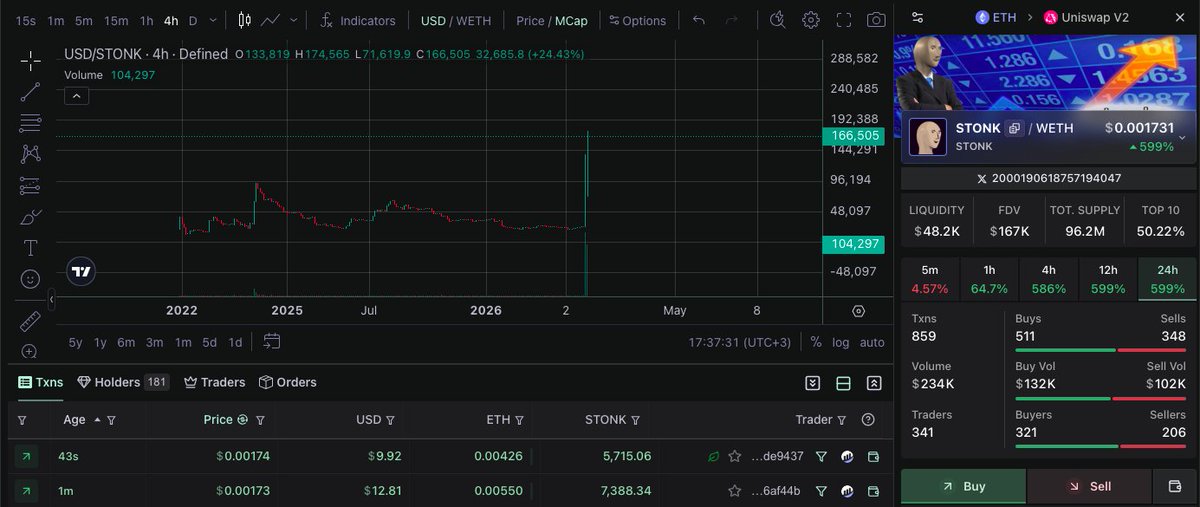Select the crosshair cursor tool
Image resolution: width=1200 pixels, height=507 pixels.
coord(30,60)
